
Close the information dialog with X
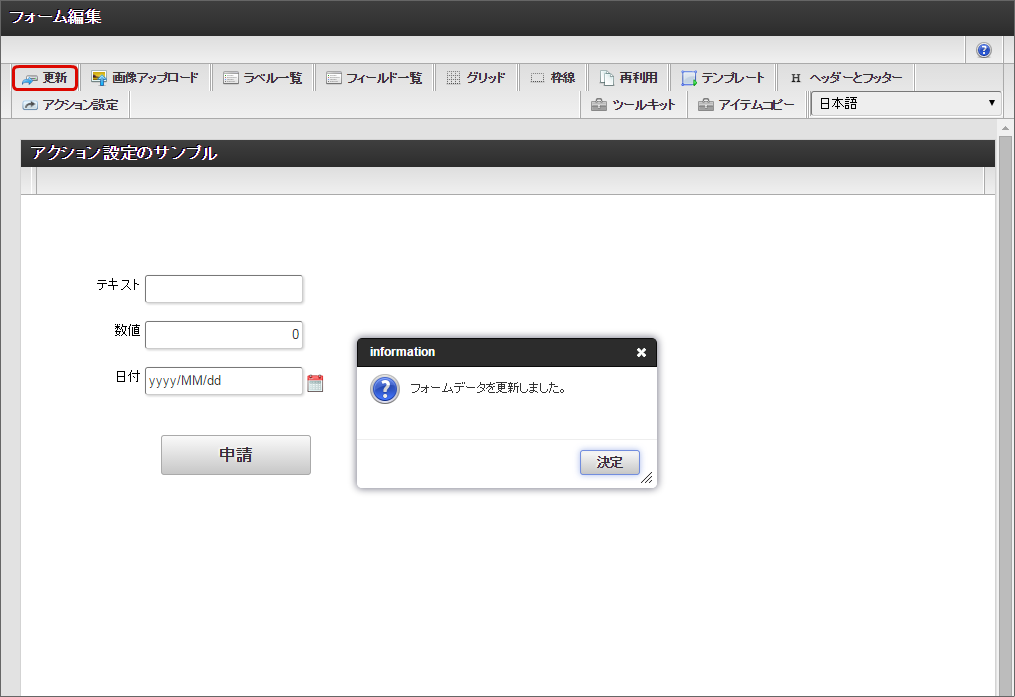[x=641, y=352]
